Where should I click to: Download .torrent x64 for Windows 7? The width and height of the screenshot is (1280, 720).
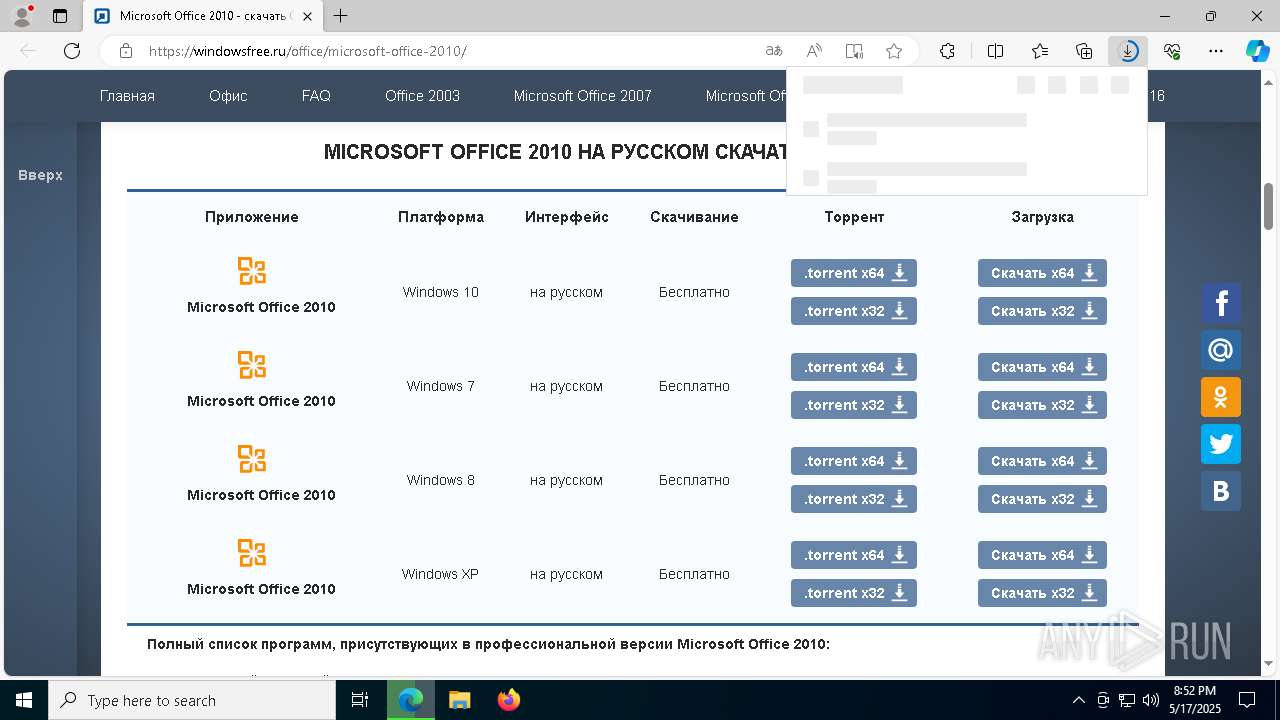click(854, 367)
